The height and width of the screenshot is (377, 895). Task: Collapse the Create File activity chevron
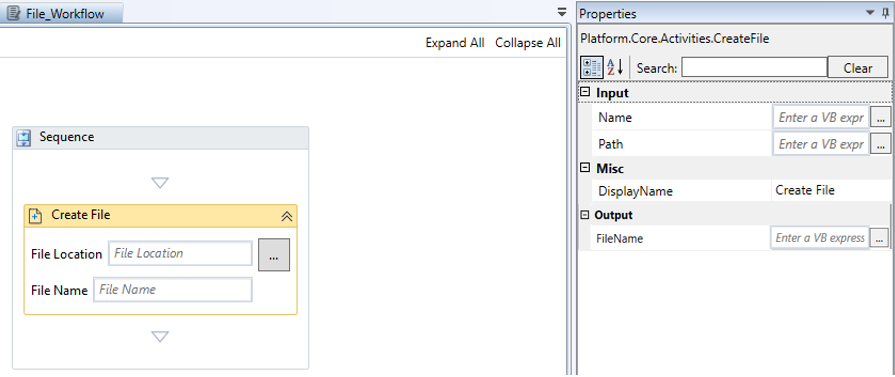click(x=287, y=216)
